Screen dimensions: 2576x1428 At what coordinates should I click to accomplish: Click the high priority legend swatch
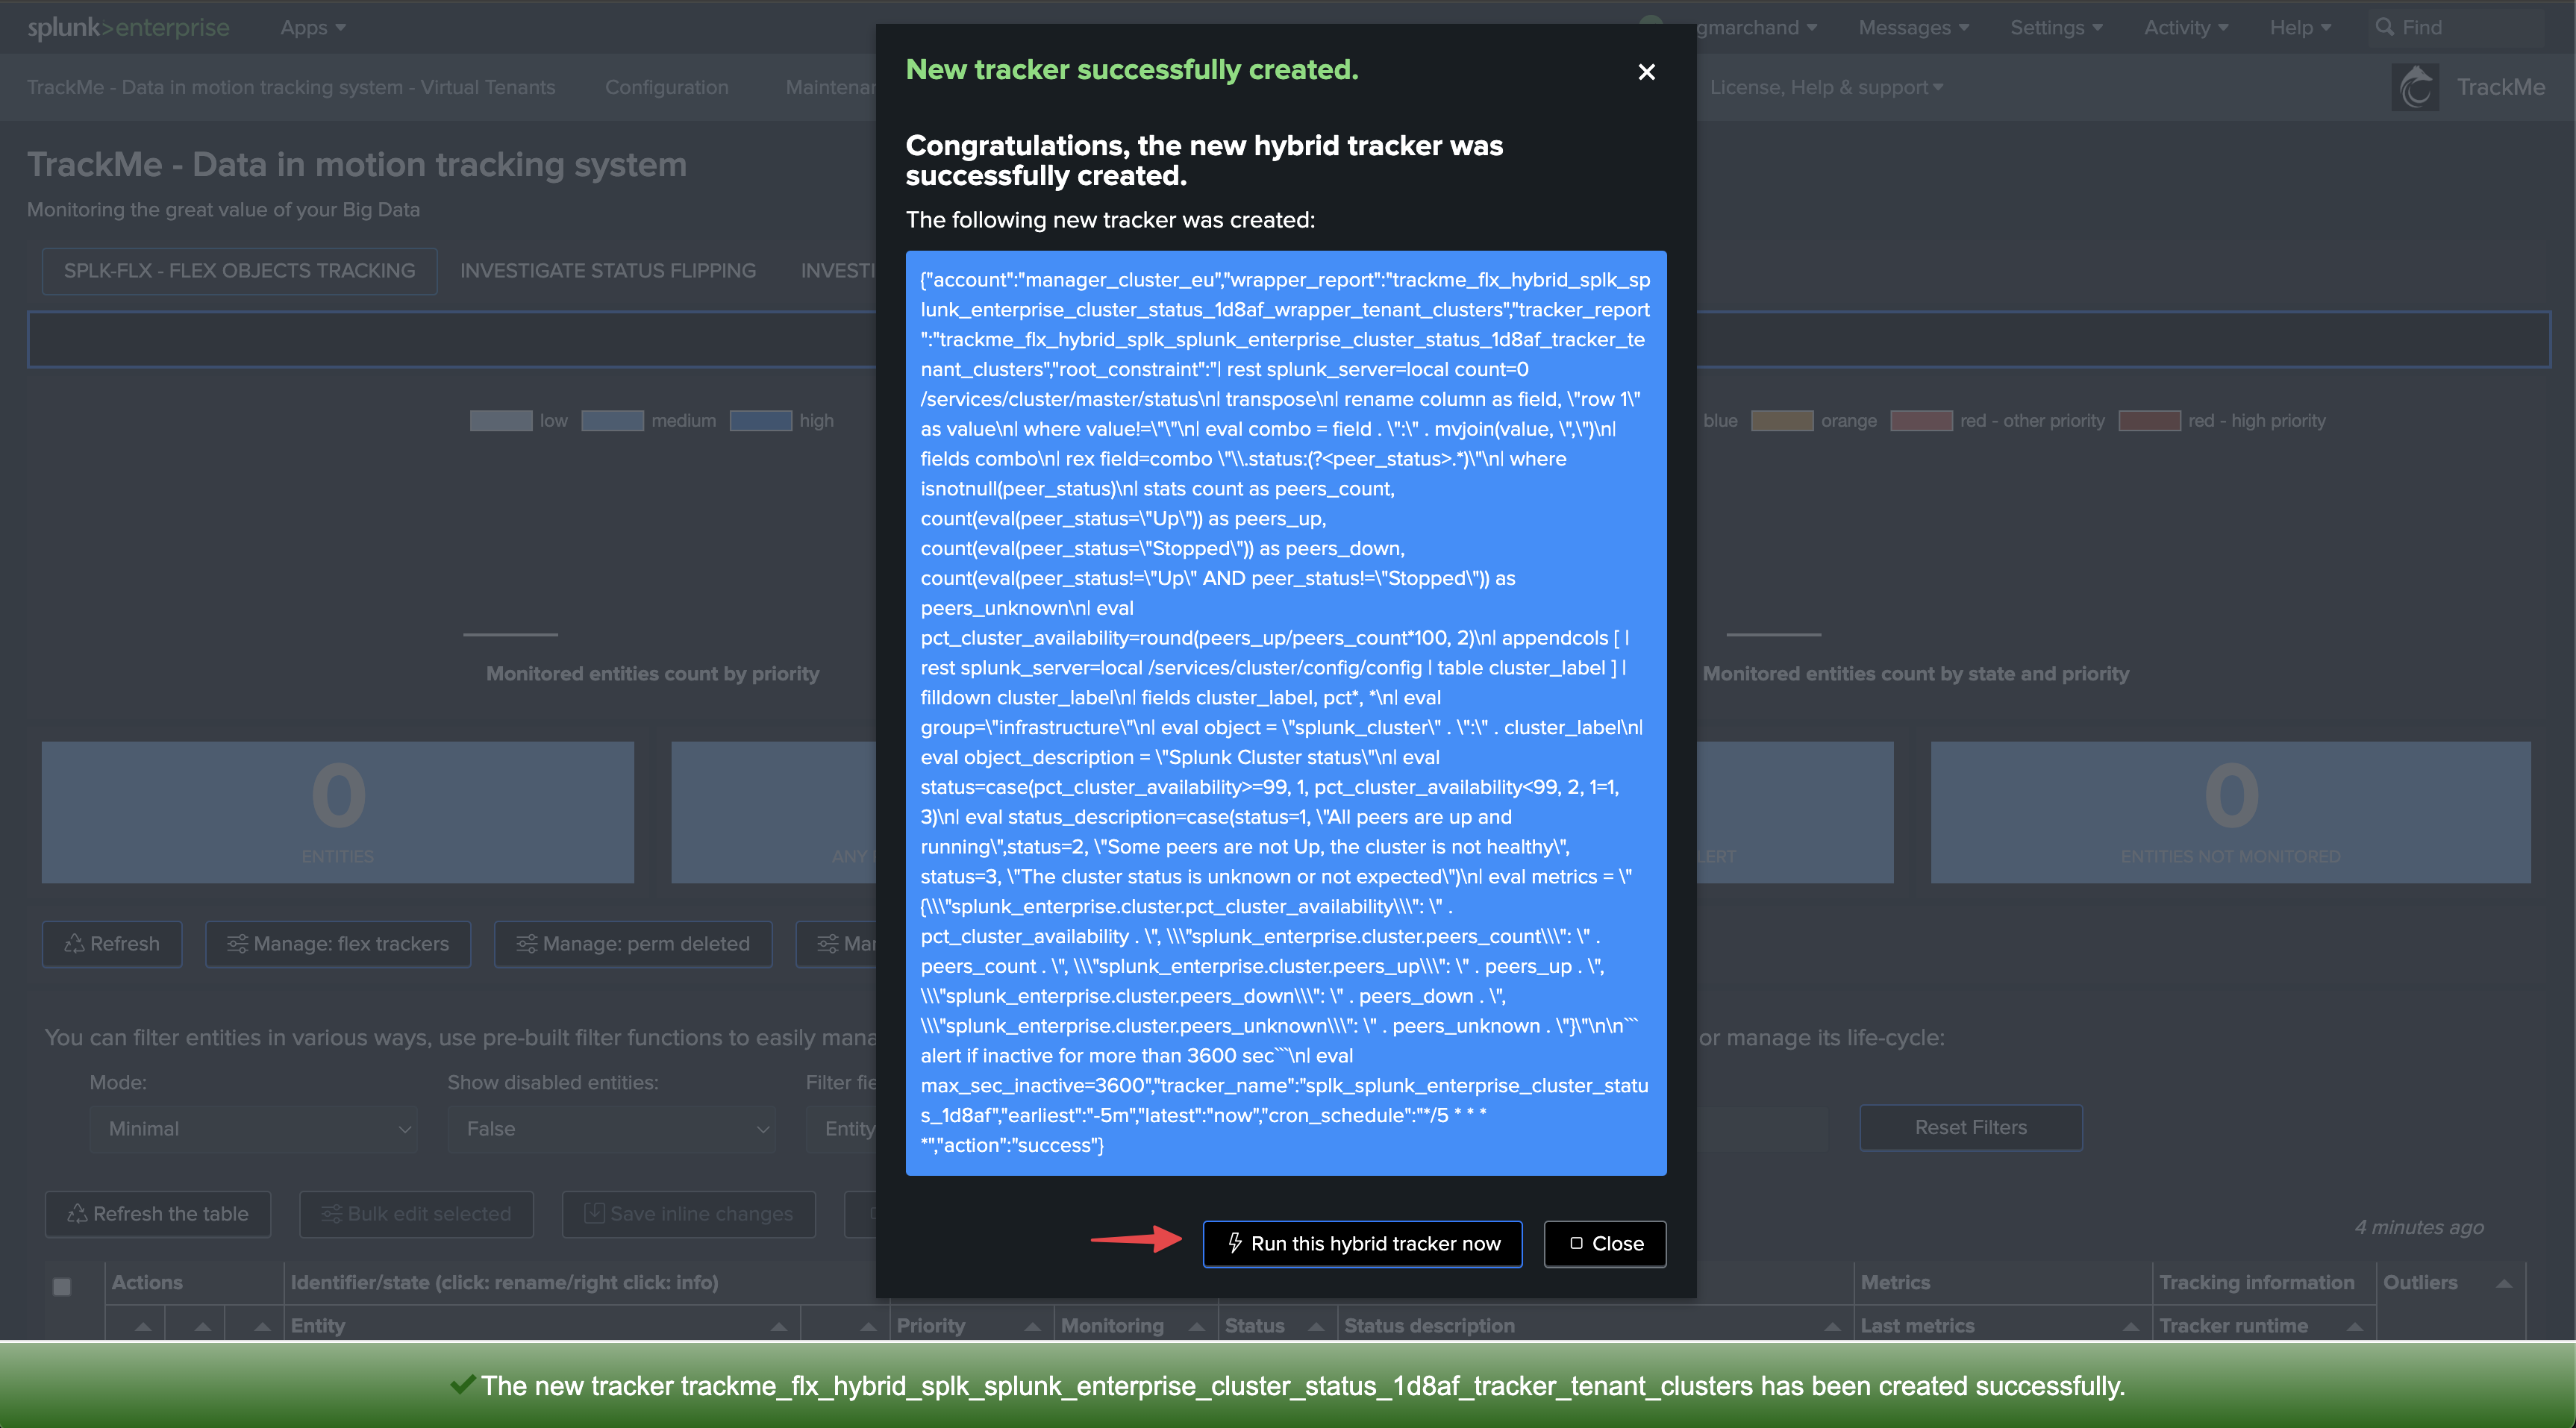click(x=760, y=420)
